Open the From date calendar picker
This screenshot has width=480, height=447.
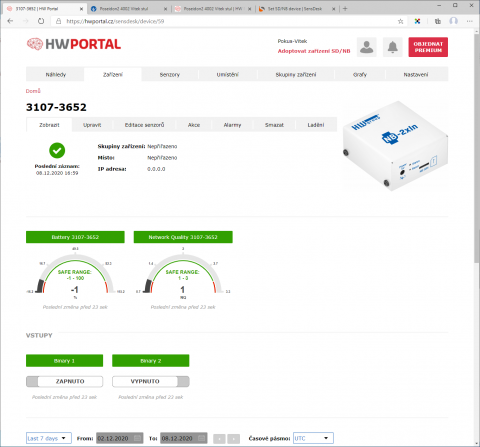137,438
